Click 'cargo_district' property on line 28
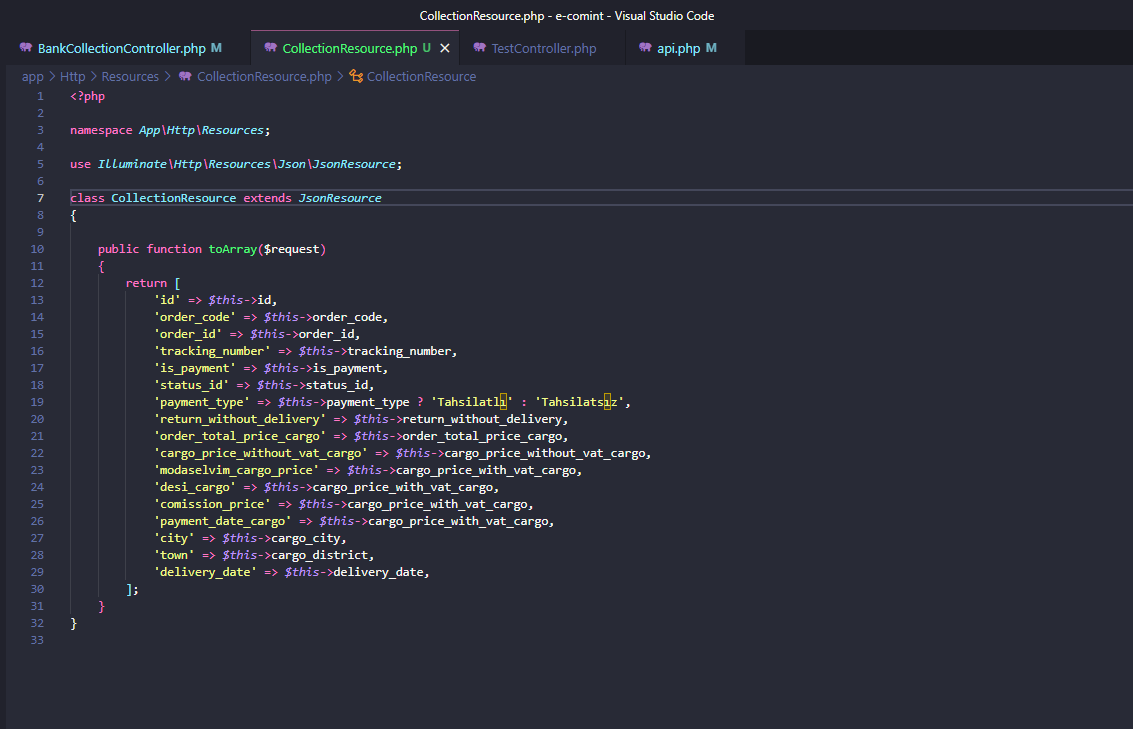Screen dimensions: 1133x729 (319, 555)
